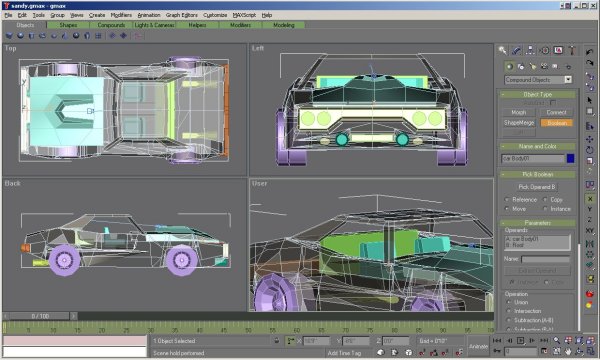Click the Undo arrow in the side toolbar
Viewport: 600px width, 360px height.
click(x=590, y=52)
